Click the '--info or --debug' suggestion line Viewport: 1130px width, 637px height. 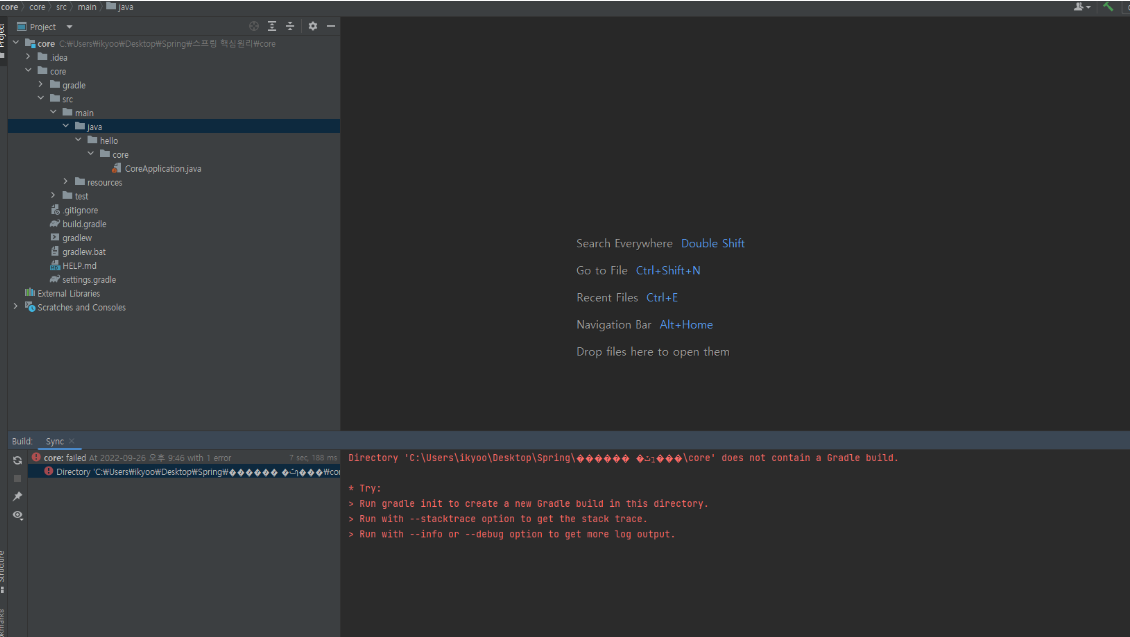tap(512, 534)
